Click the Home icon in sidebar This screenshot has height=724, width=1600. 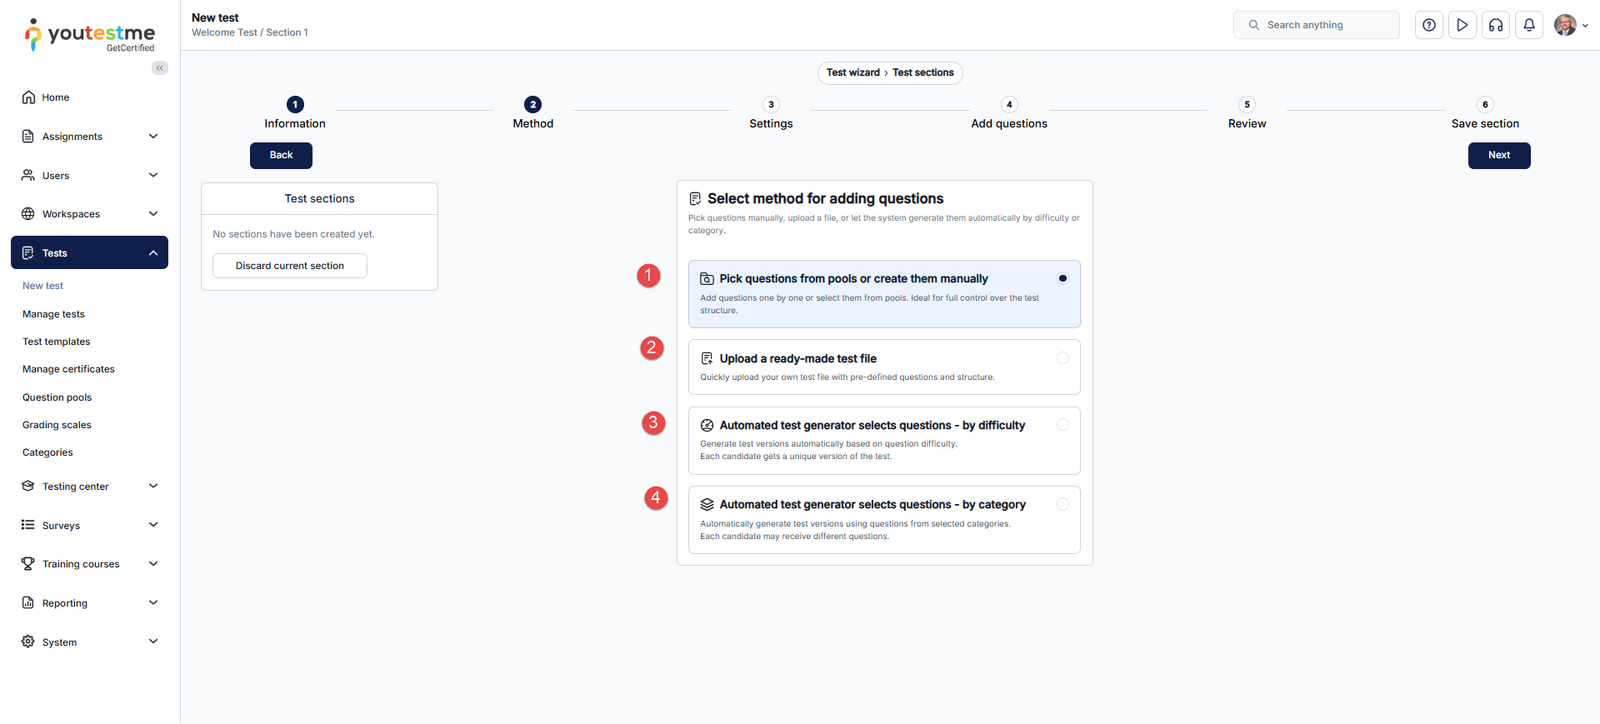tap(28, 98)
